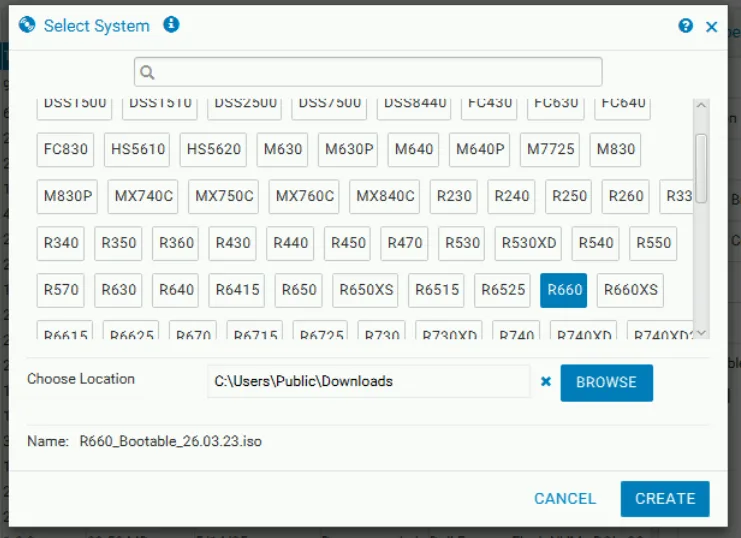Open help via the question mark icon

pos(685,26)
